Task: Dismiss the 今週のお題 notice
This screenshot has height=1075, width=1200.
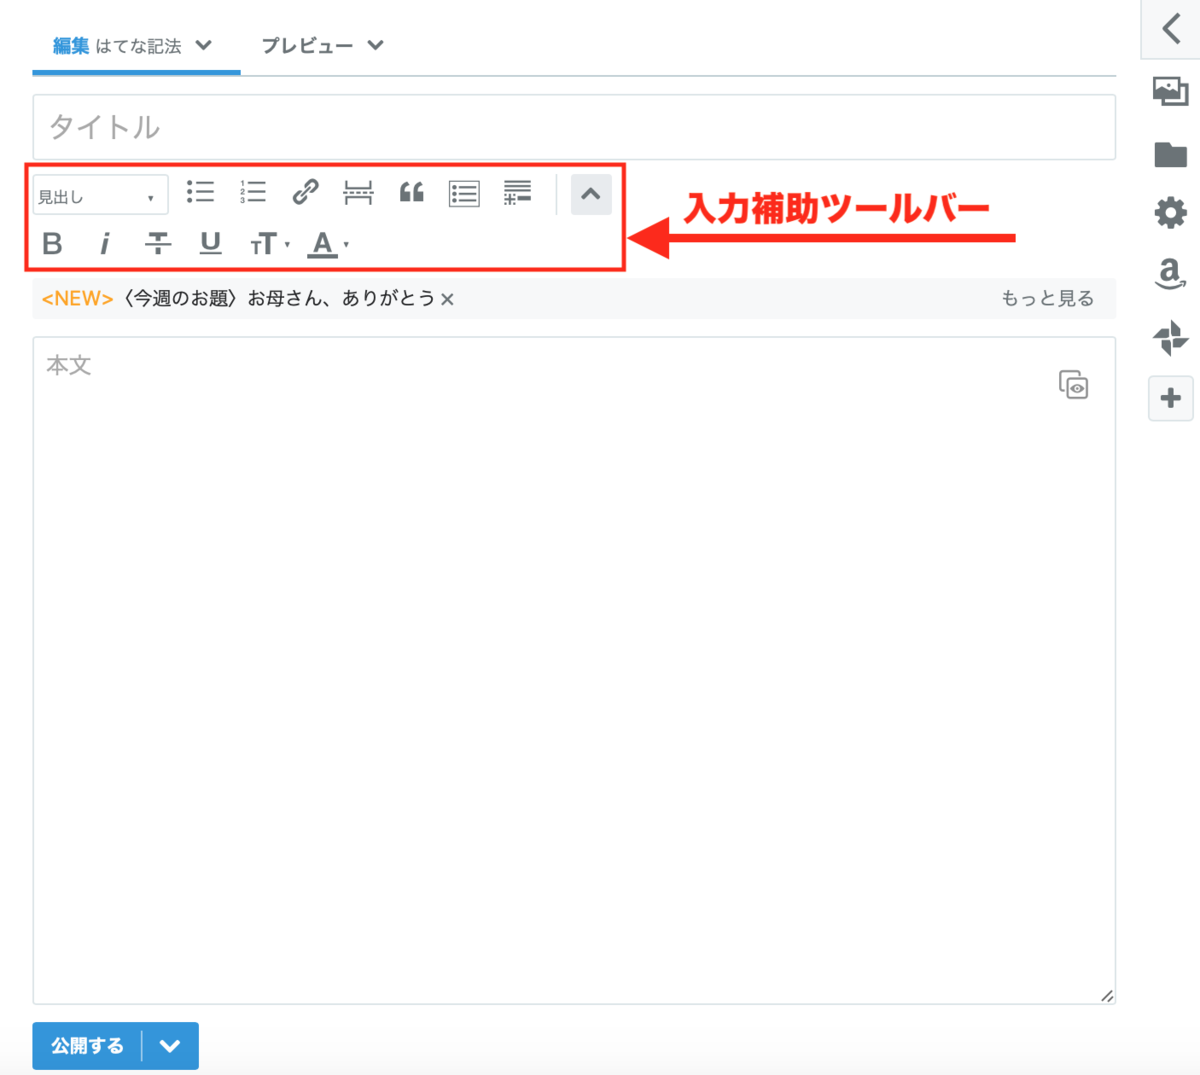Action: [447, 299]
